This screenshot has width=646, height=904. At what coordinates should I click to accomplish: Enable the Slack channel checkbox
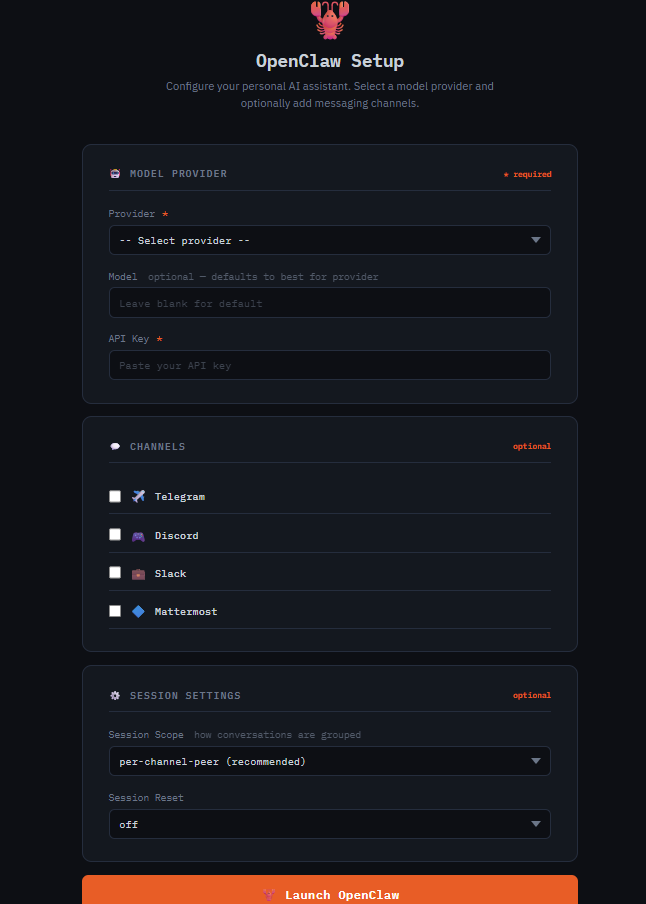click(115, 572)
